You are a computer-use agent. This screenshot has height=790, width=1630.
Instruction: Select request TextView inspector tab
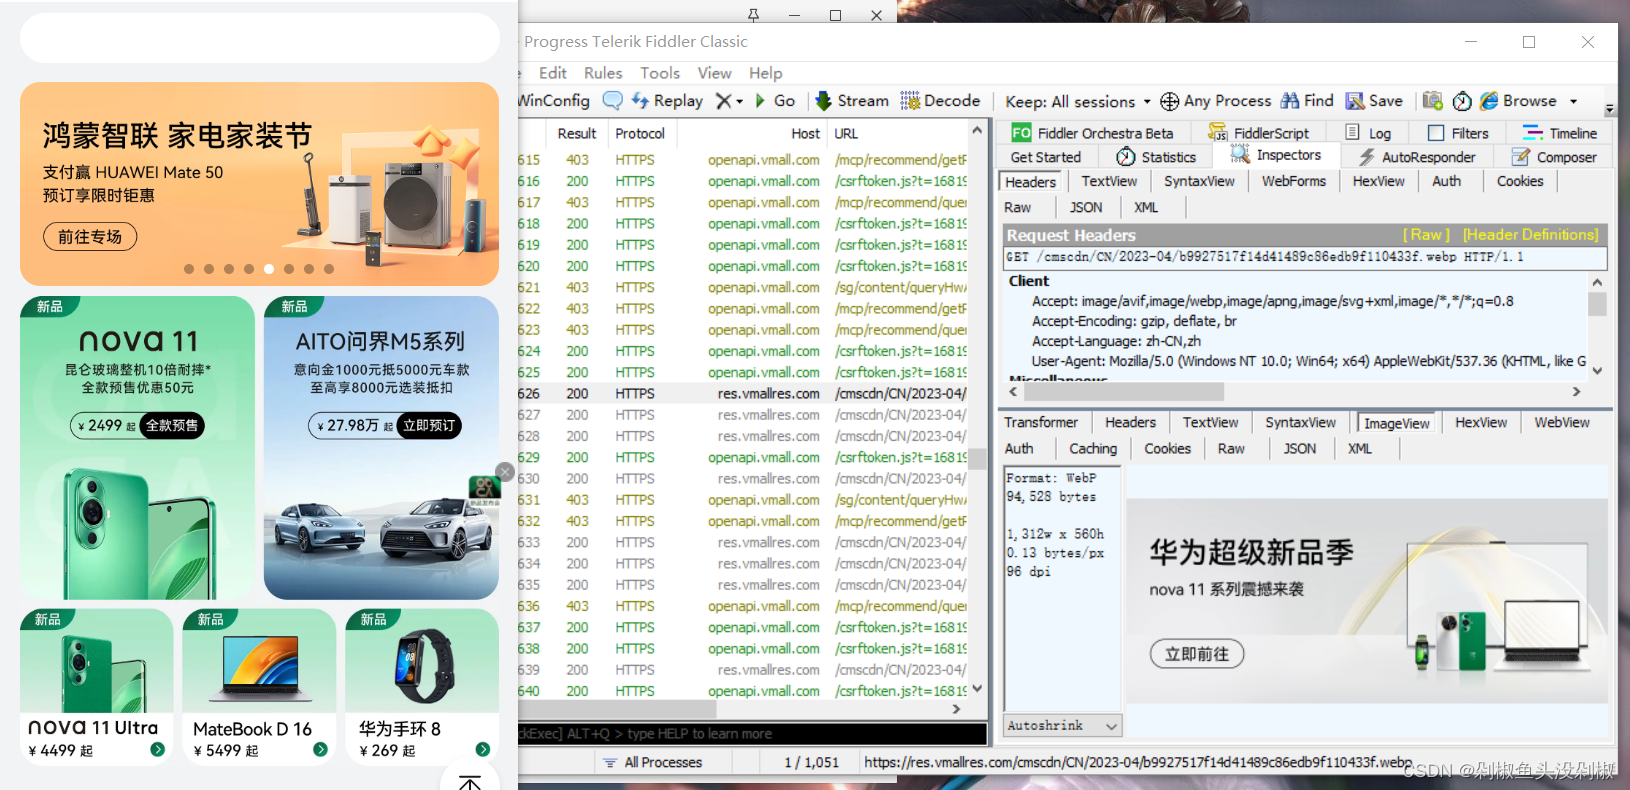click(x=1109, y=181)
